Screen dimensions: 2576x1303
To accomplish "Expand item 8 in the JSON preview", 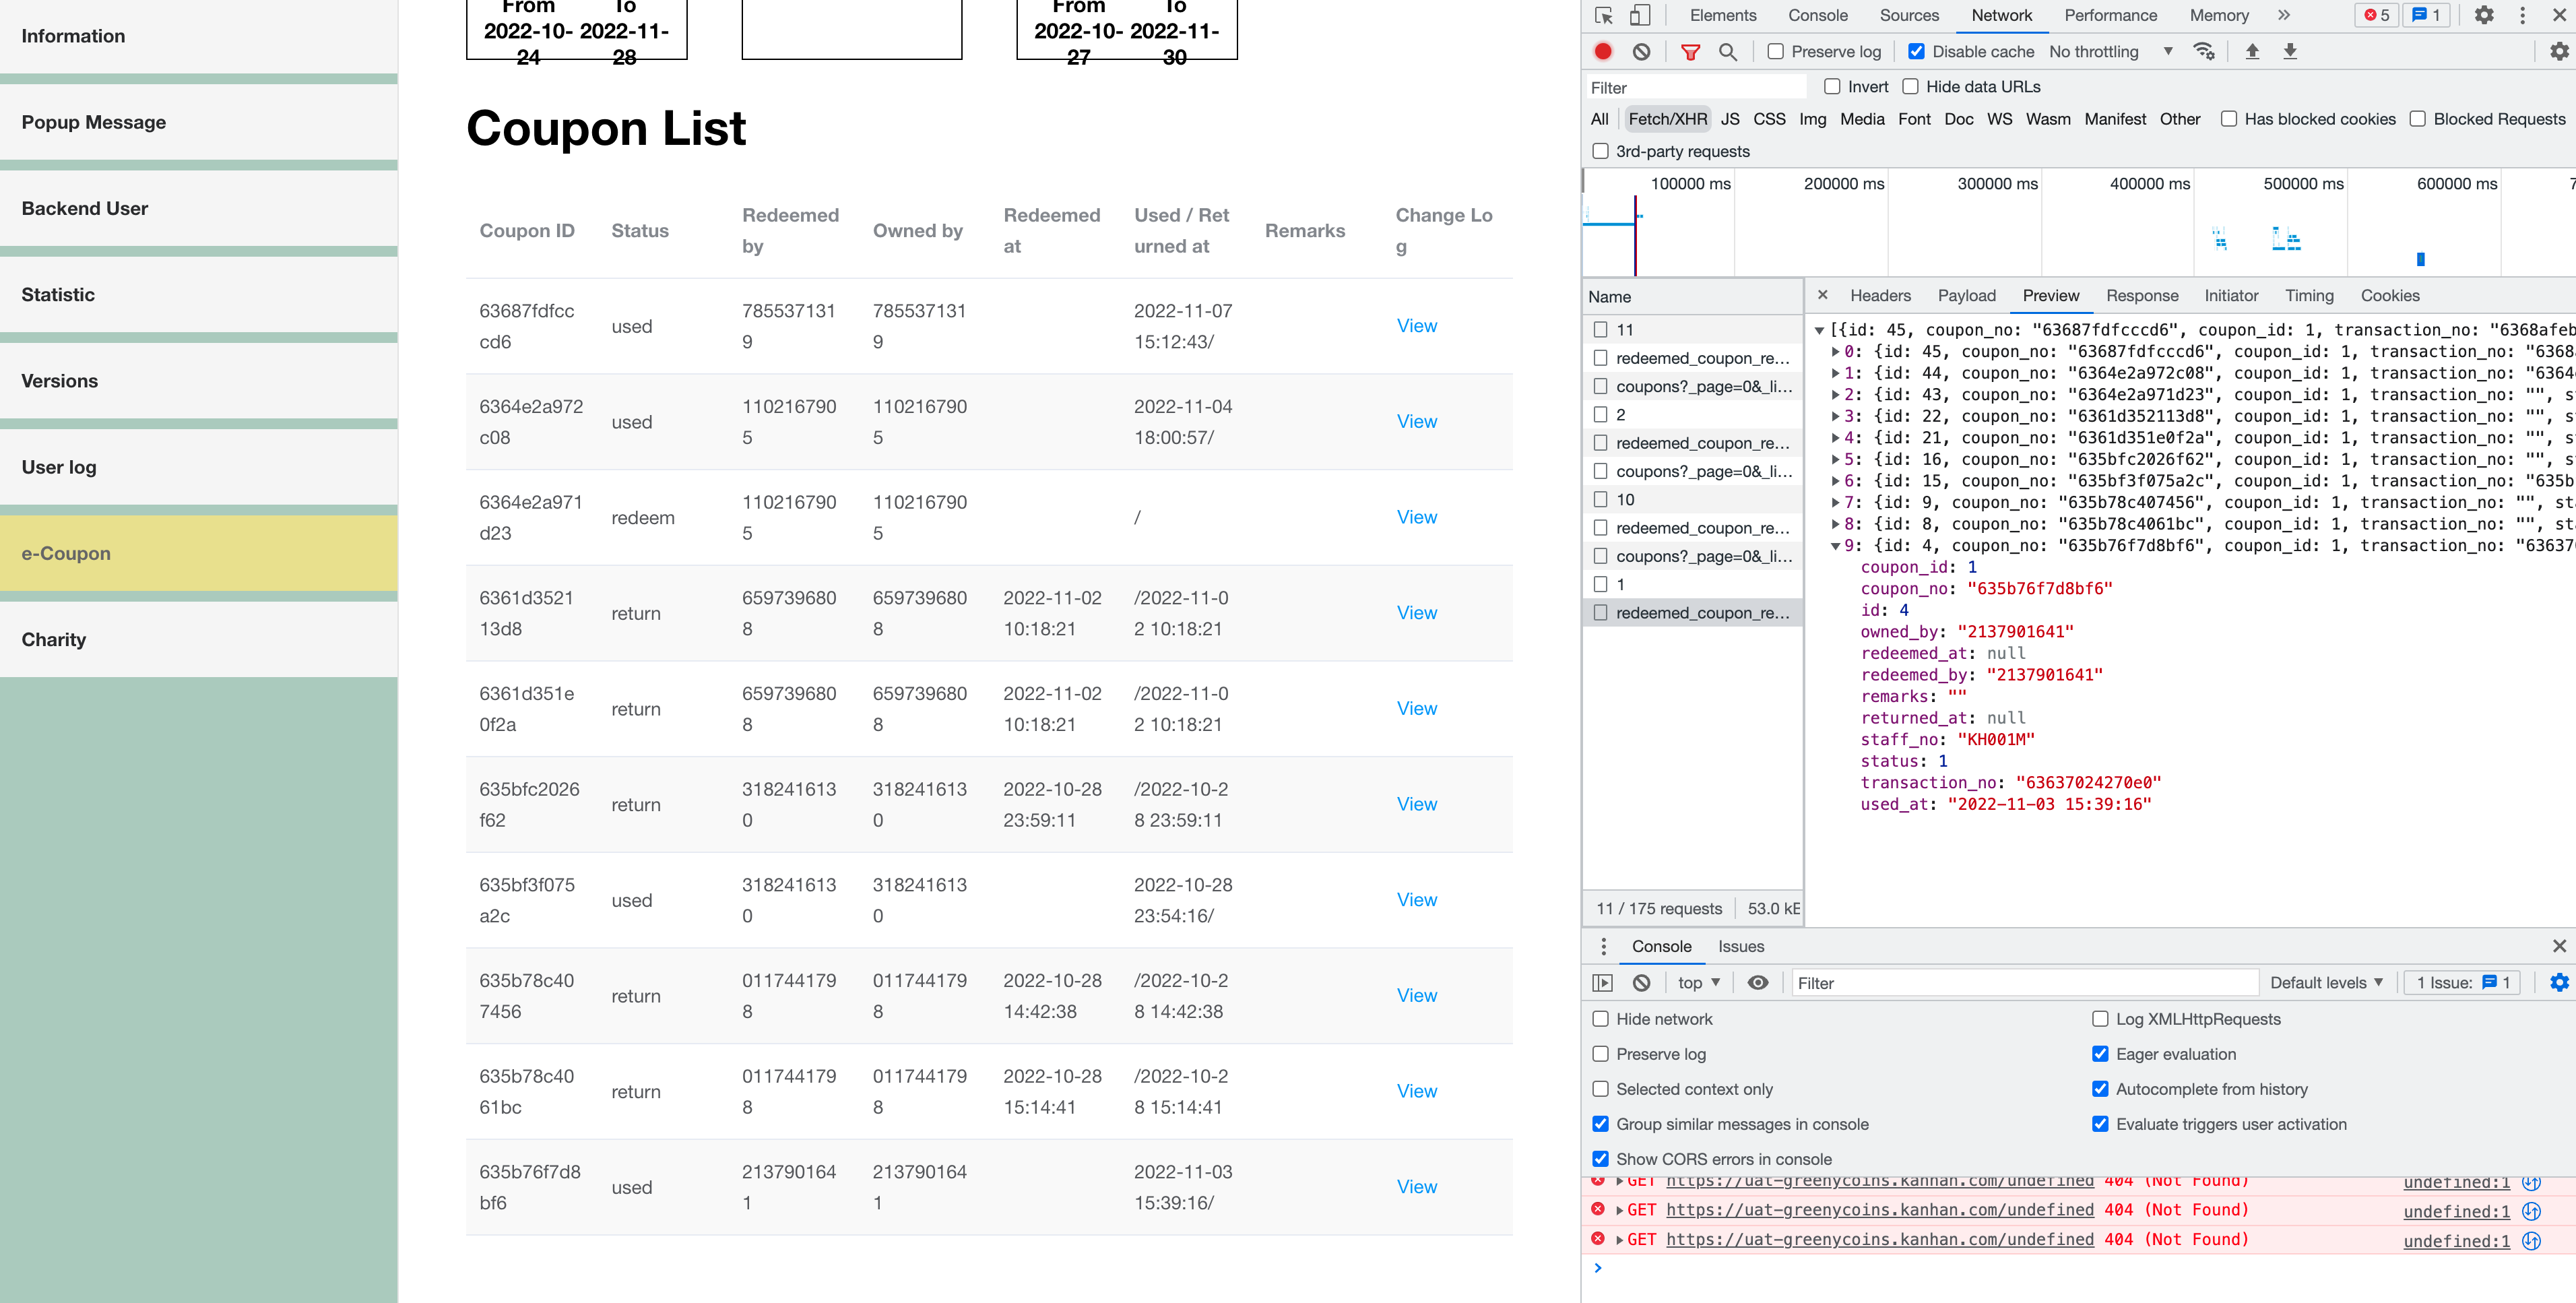I will point(1836,524).
